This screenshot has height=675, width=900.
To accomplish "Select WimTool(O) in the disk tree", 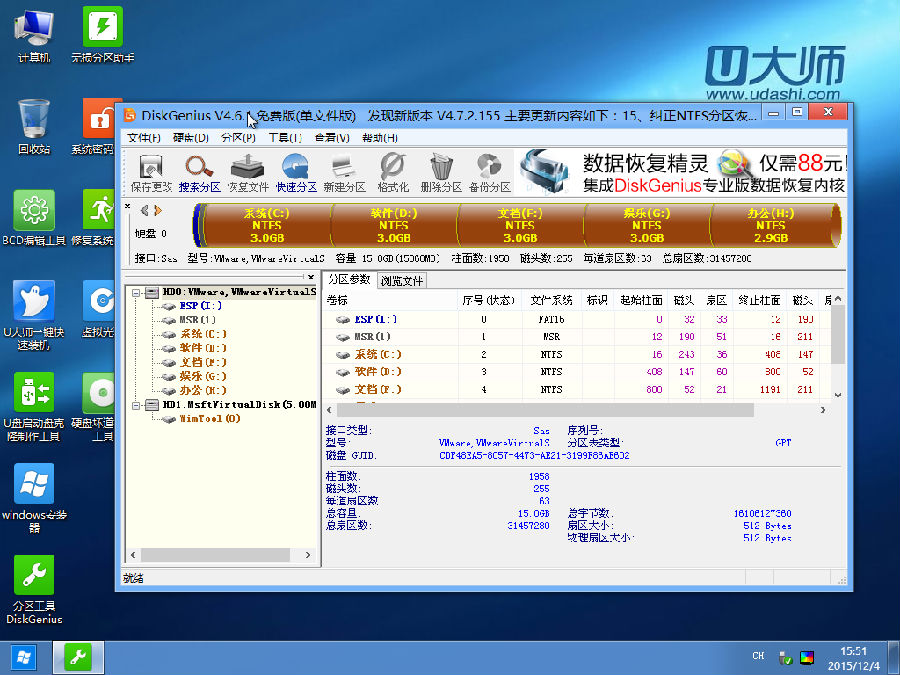I will tap(210, 418).
